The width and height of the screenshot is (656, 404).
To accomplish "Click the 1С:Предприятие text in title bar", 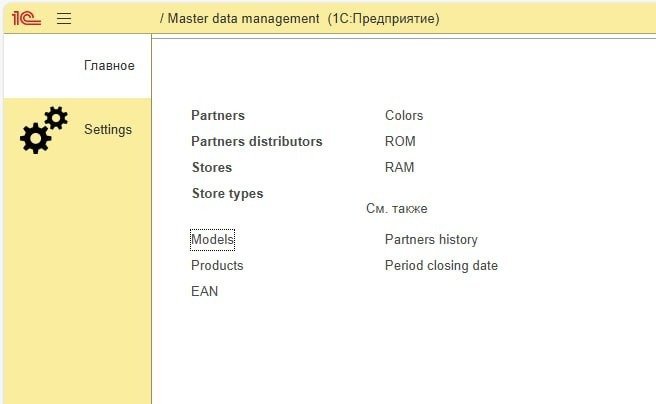I will 384,19.
